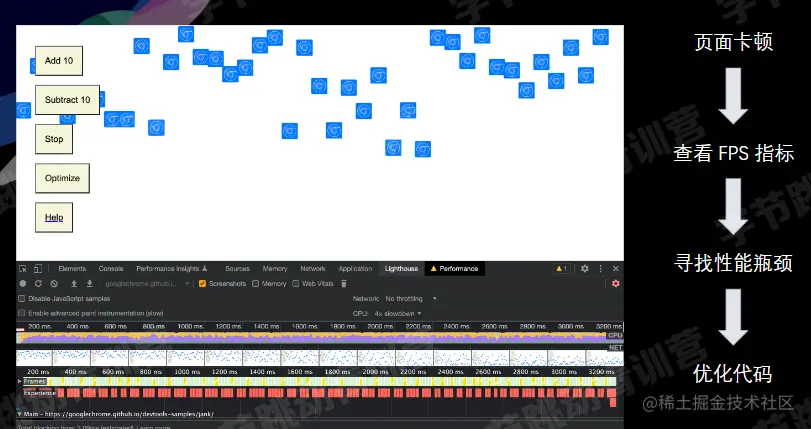Click the Optimize button
The width and height of the screenshot is (811, 429).
[x=62, y=178]
